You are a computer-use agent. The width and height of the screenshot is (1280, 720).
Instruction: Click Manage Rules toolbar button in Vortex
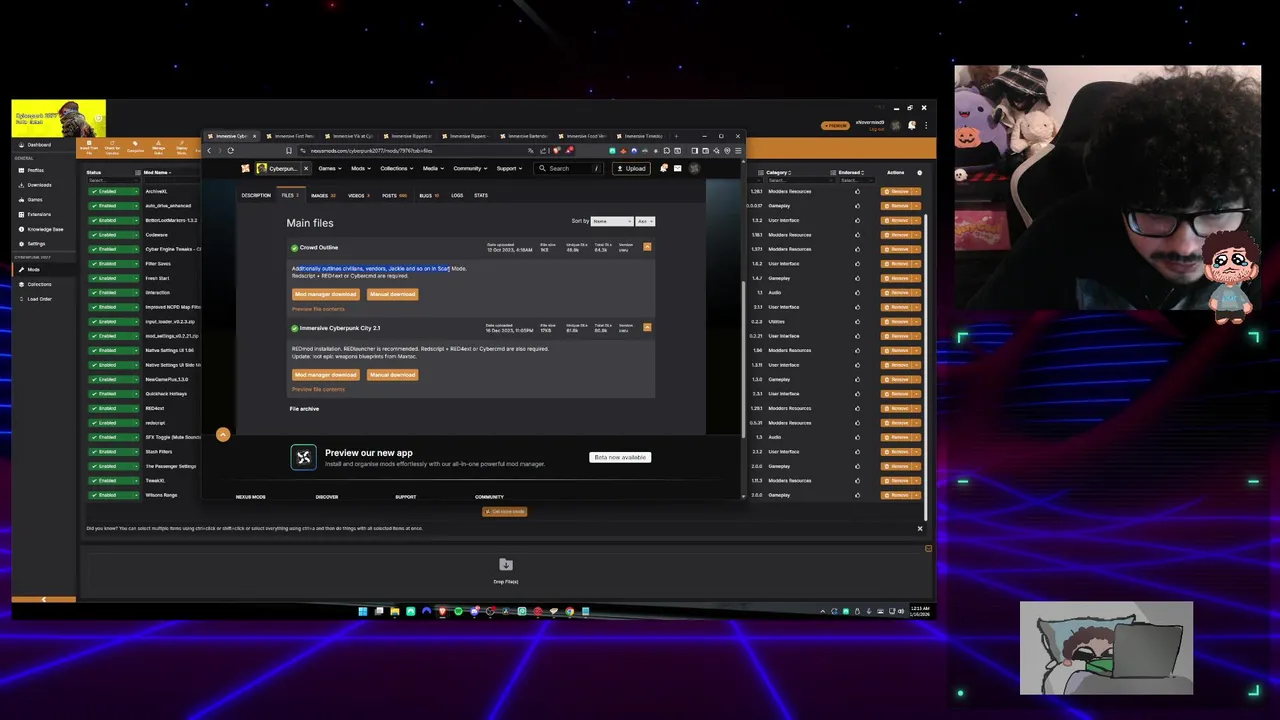[159, 148]
